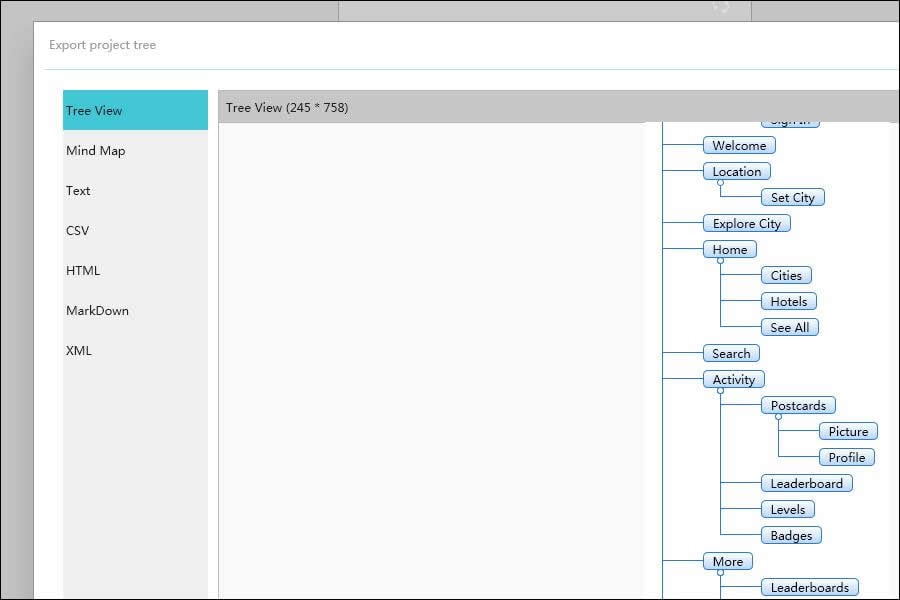
Task: Collapse the Postcards branch via its circle toggle
Action: (778, 416)
